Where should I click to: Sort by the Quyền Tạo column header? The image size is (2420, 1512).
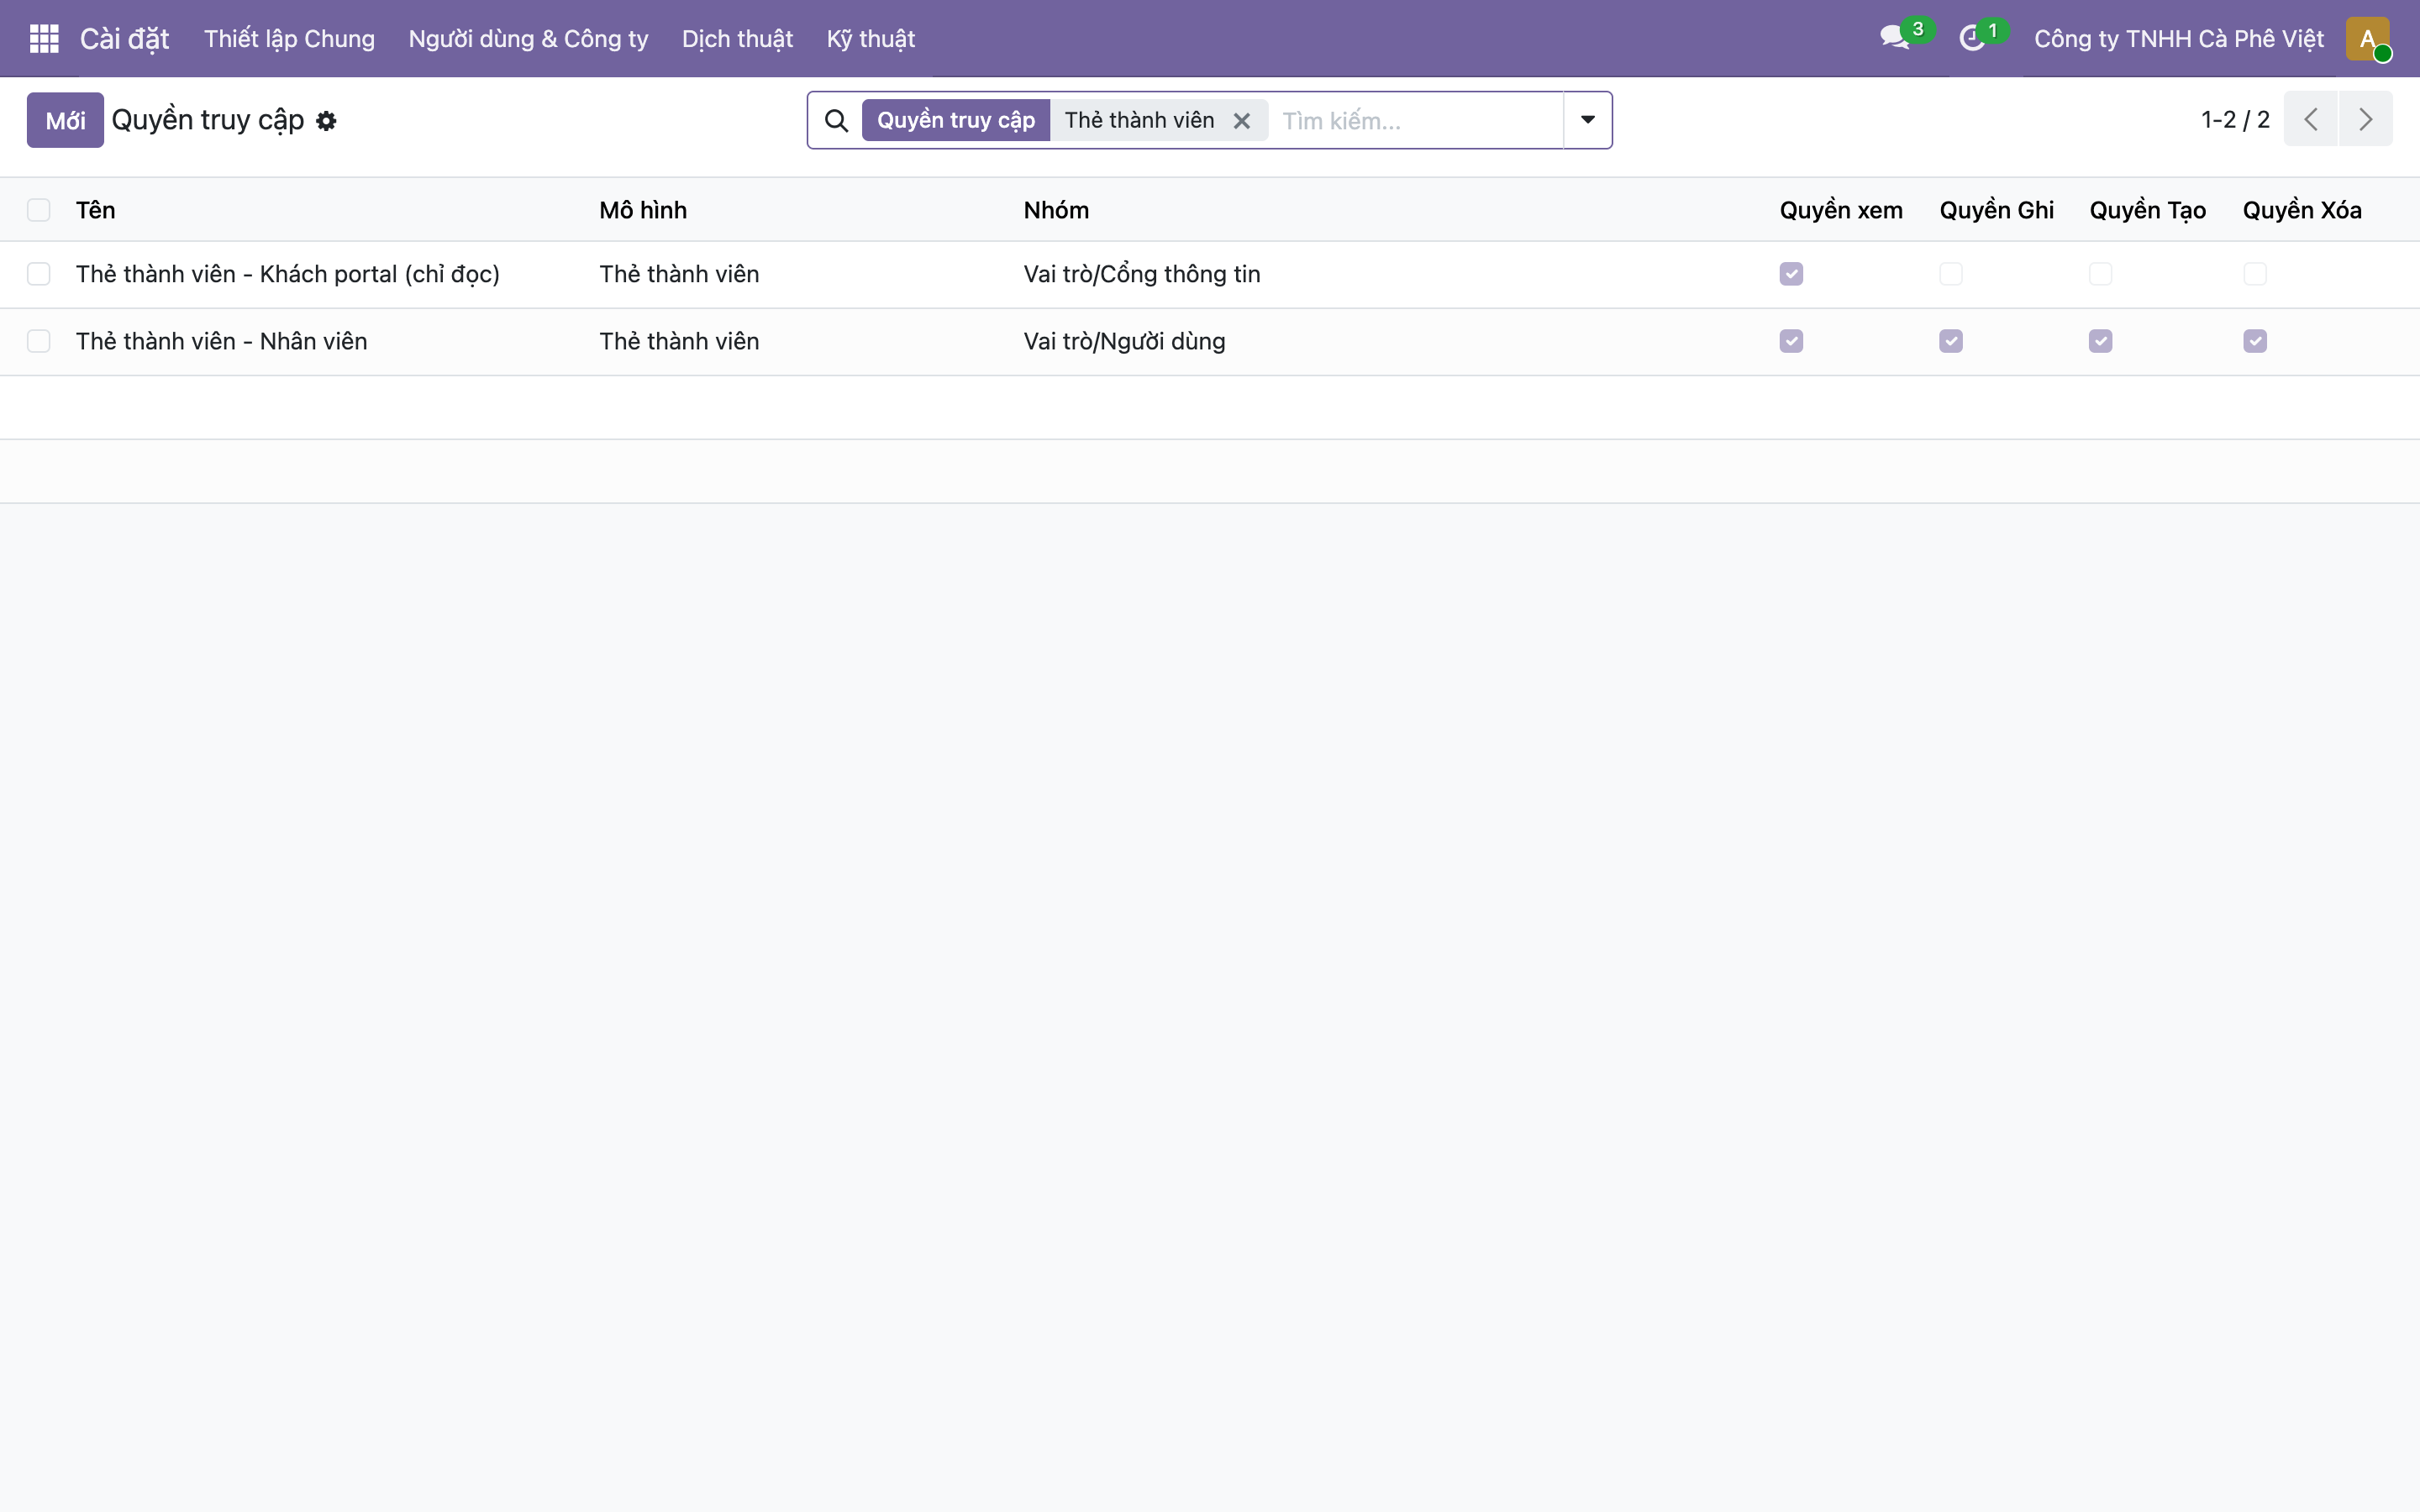pyautogui.click(x=2147, y=210)
